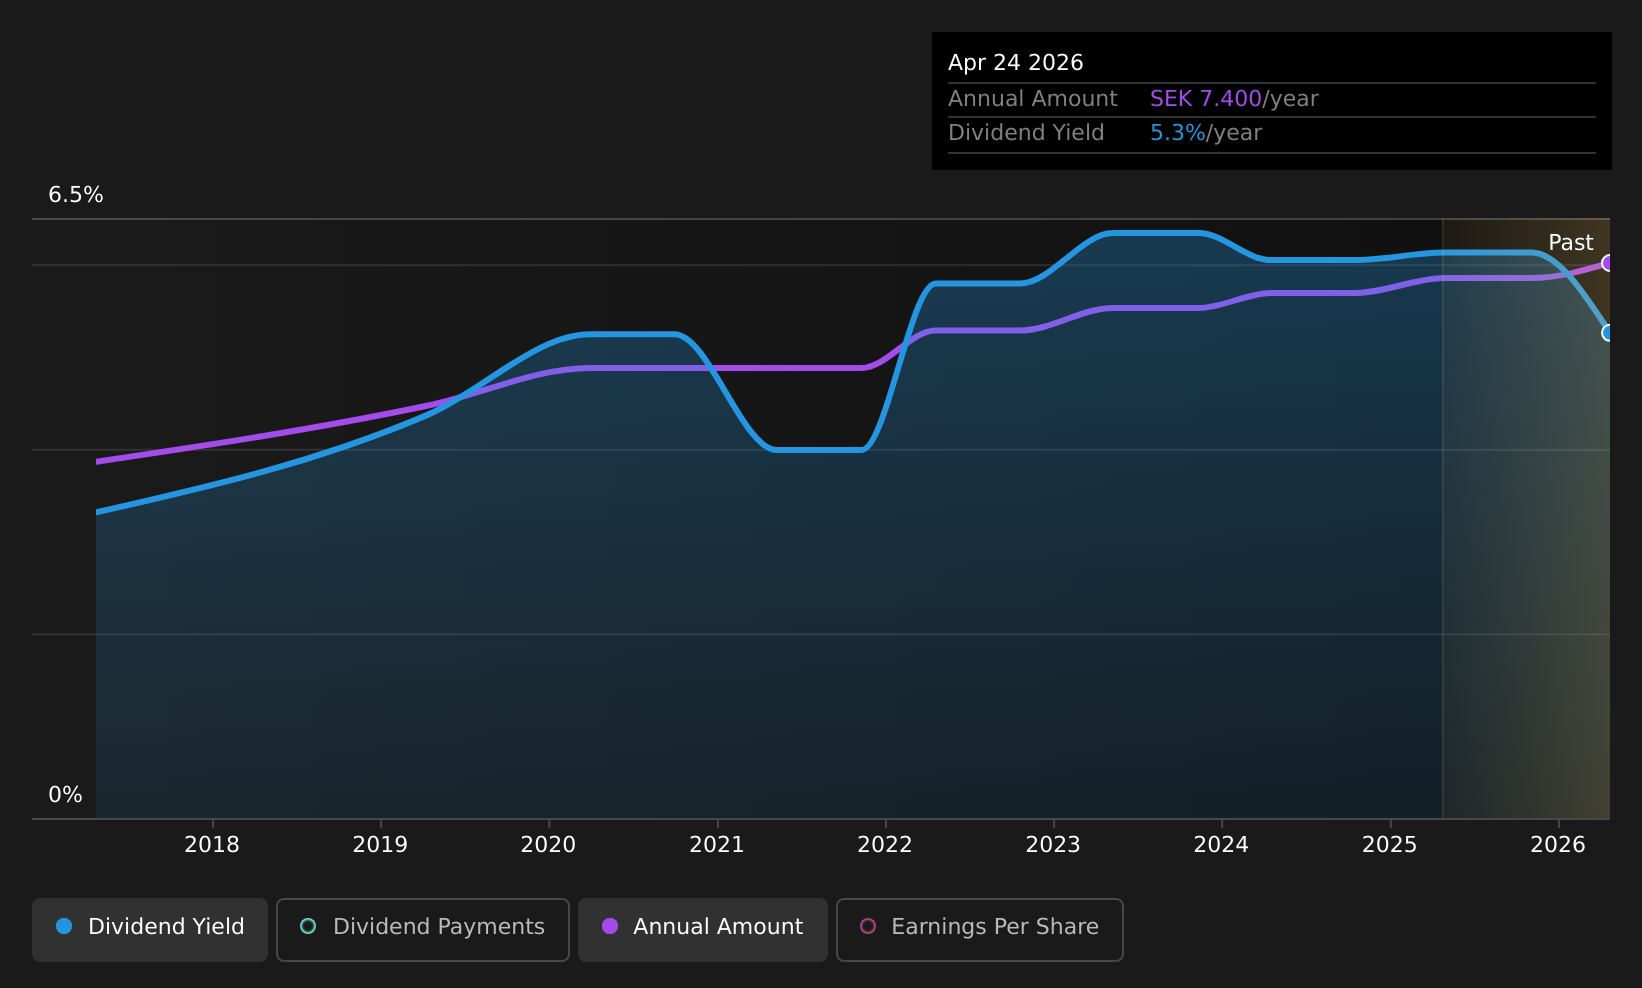Click the purple Annual Amount endpoint marker

(1608, 263)
